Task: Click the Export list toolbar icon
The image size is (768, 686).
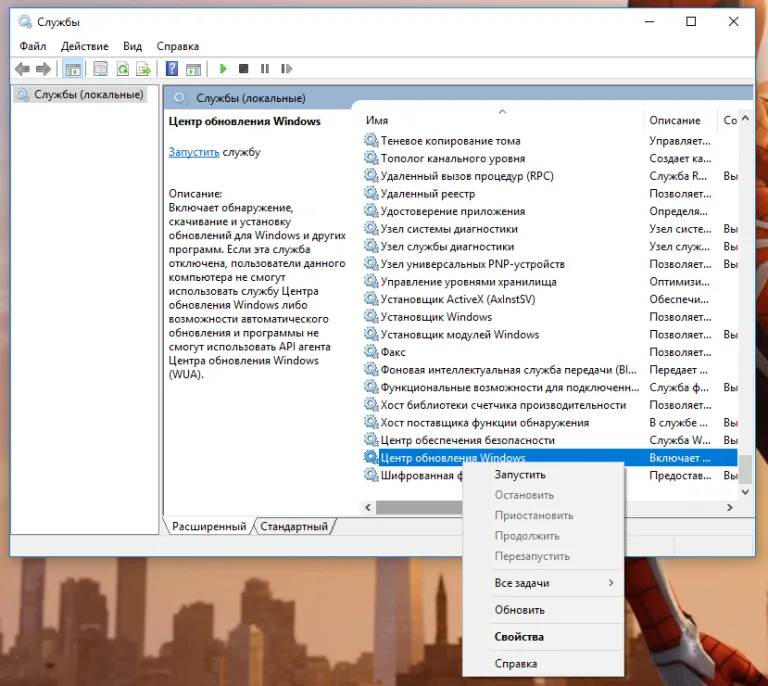Action: [x=144, y=69]
